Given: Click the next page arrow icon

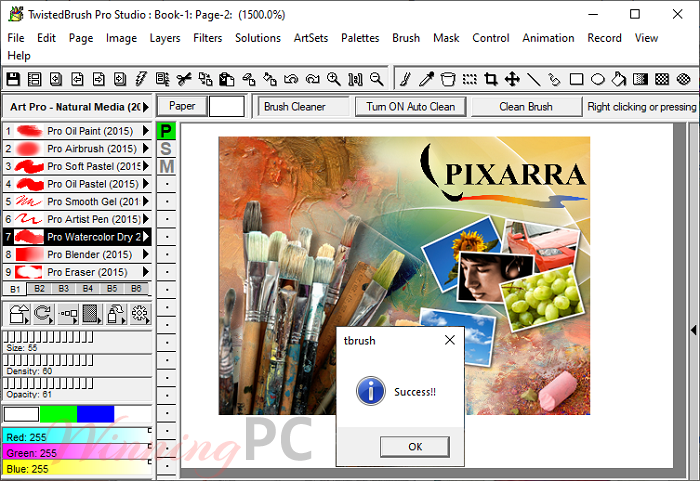Looking at the screenshot, I should [x=98, y=79].
